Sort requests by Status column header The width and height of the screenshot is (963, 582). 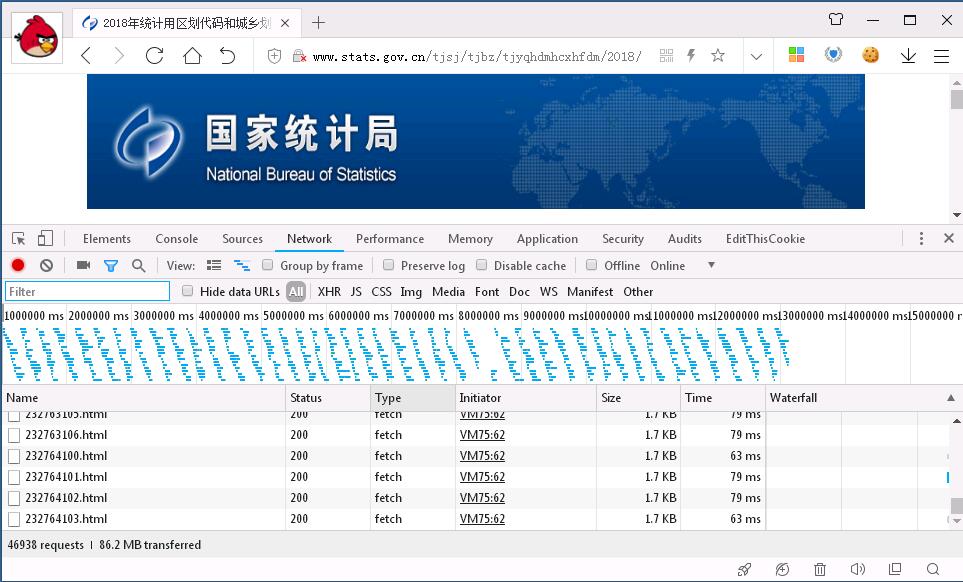(x=328, y=398)
